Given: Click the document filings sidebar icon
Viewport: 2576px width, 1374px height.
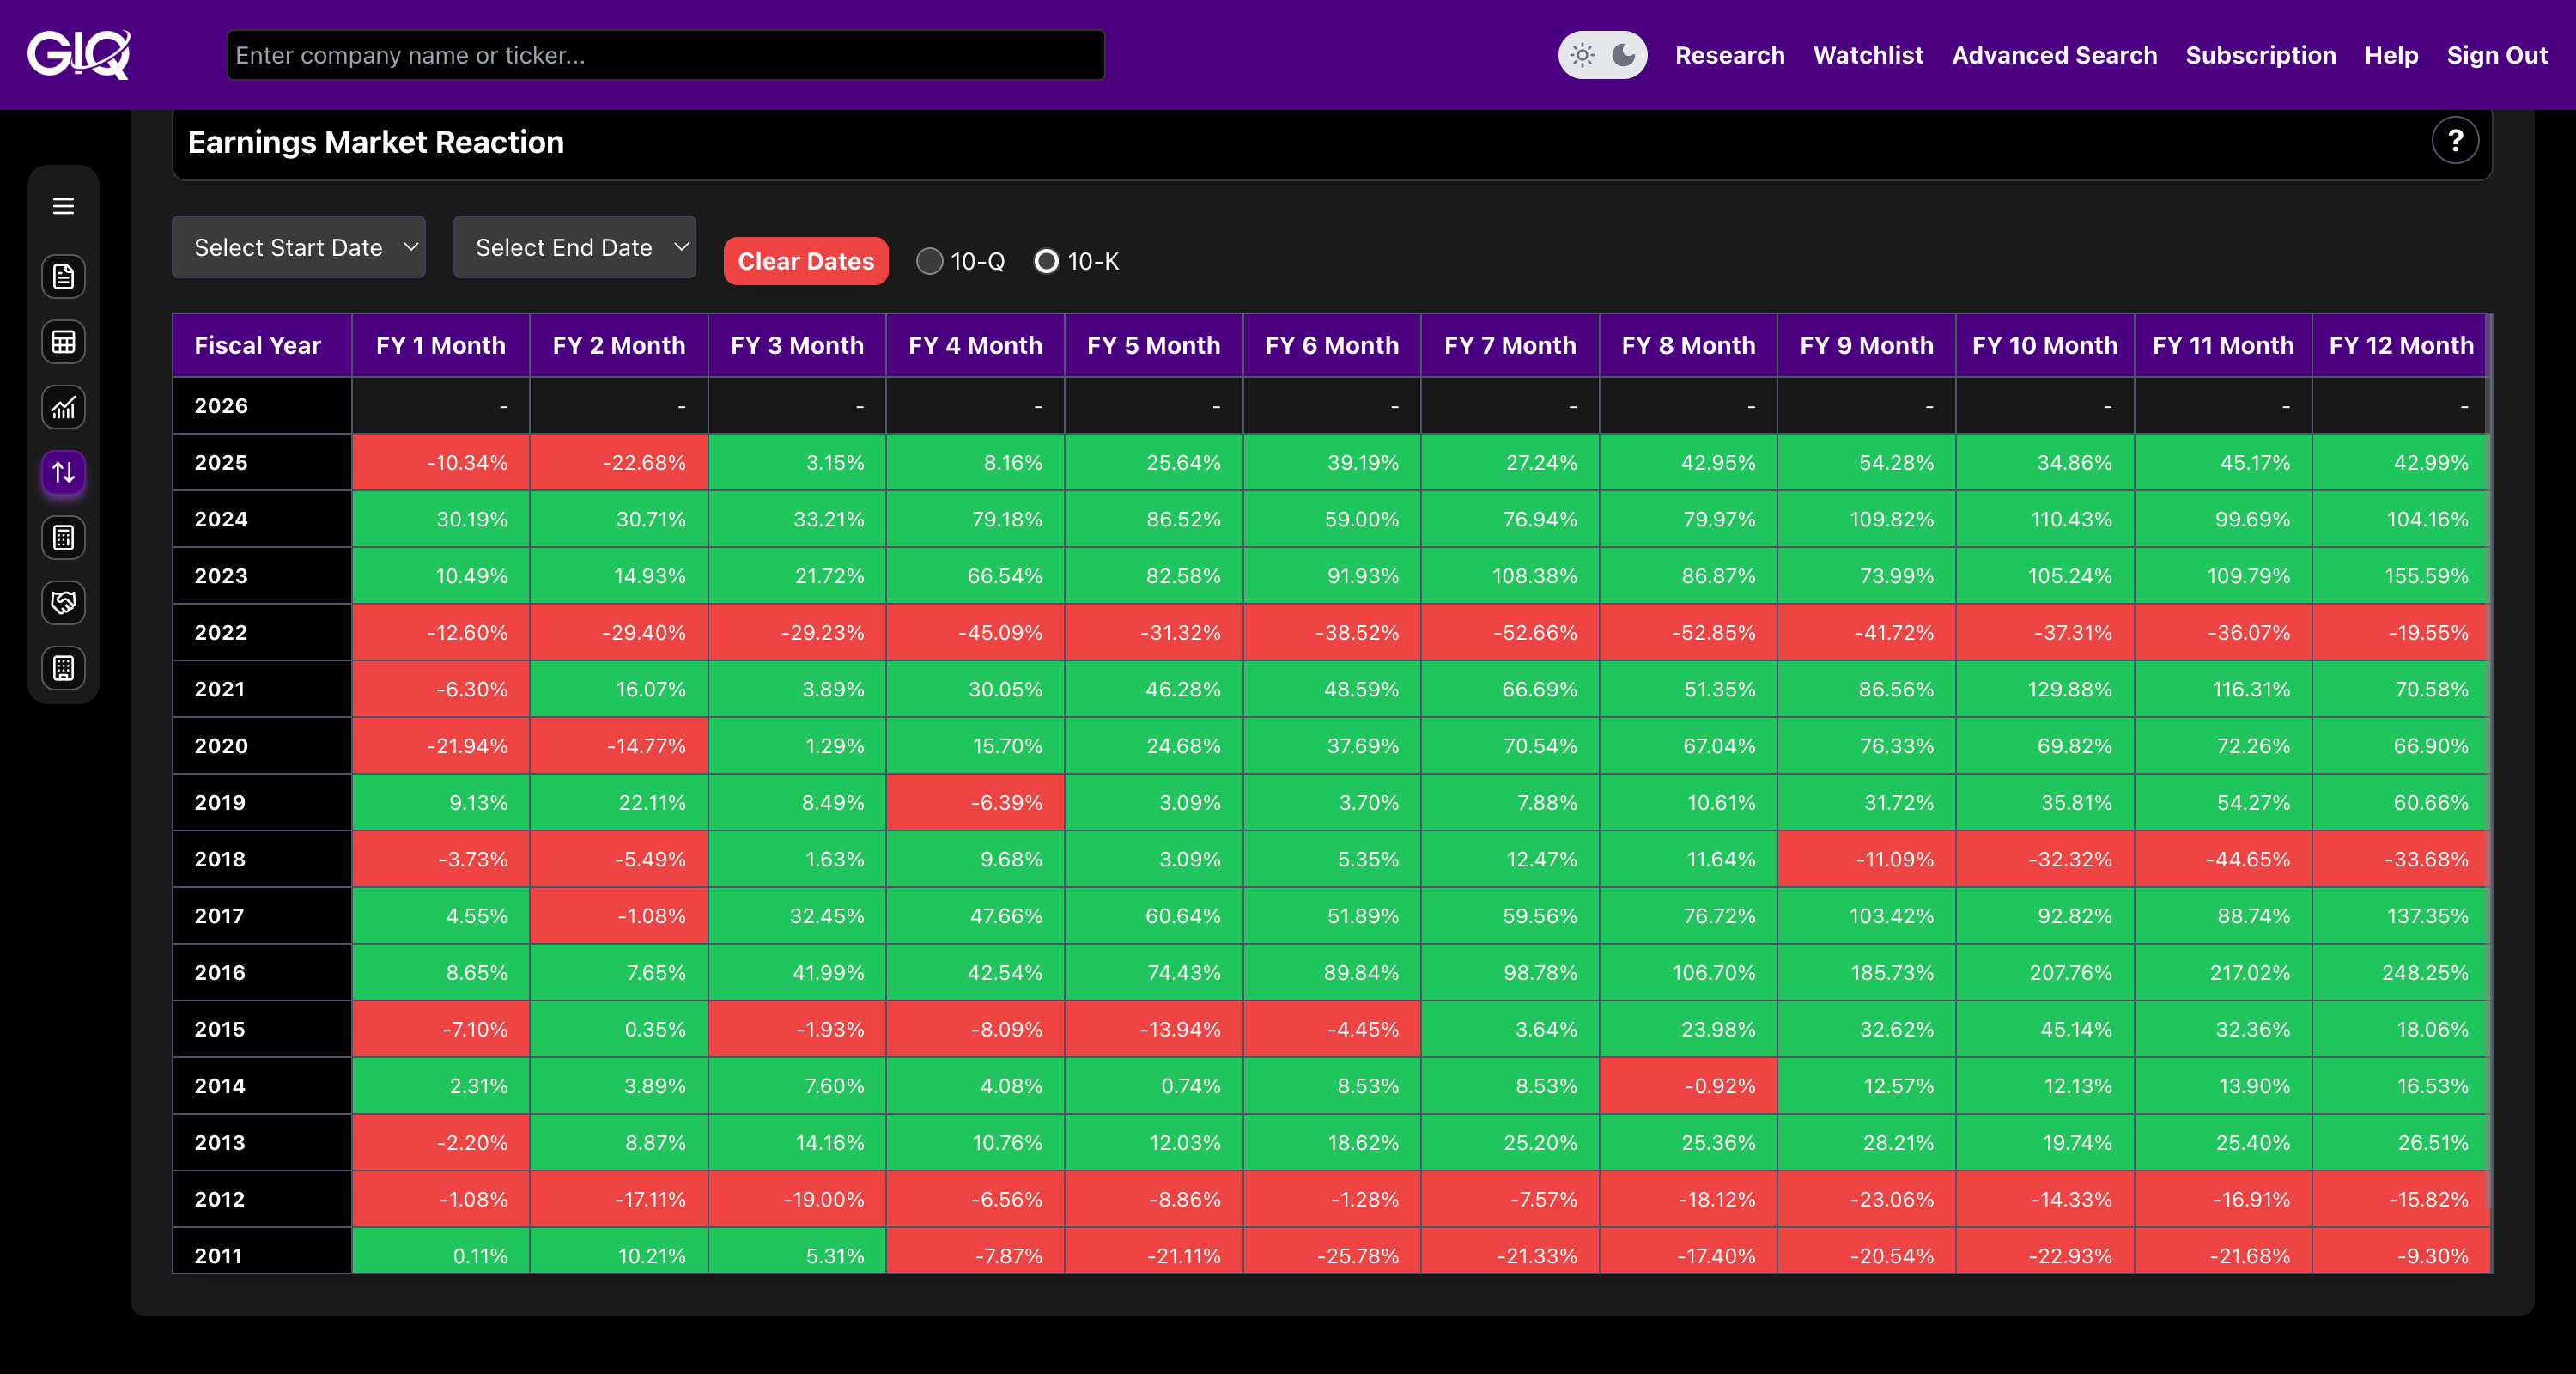Looking at the screenshot, I should pos(63,276).
